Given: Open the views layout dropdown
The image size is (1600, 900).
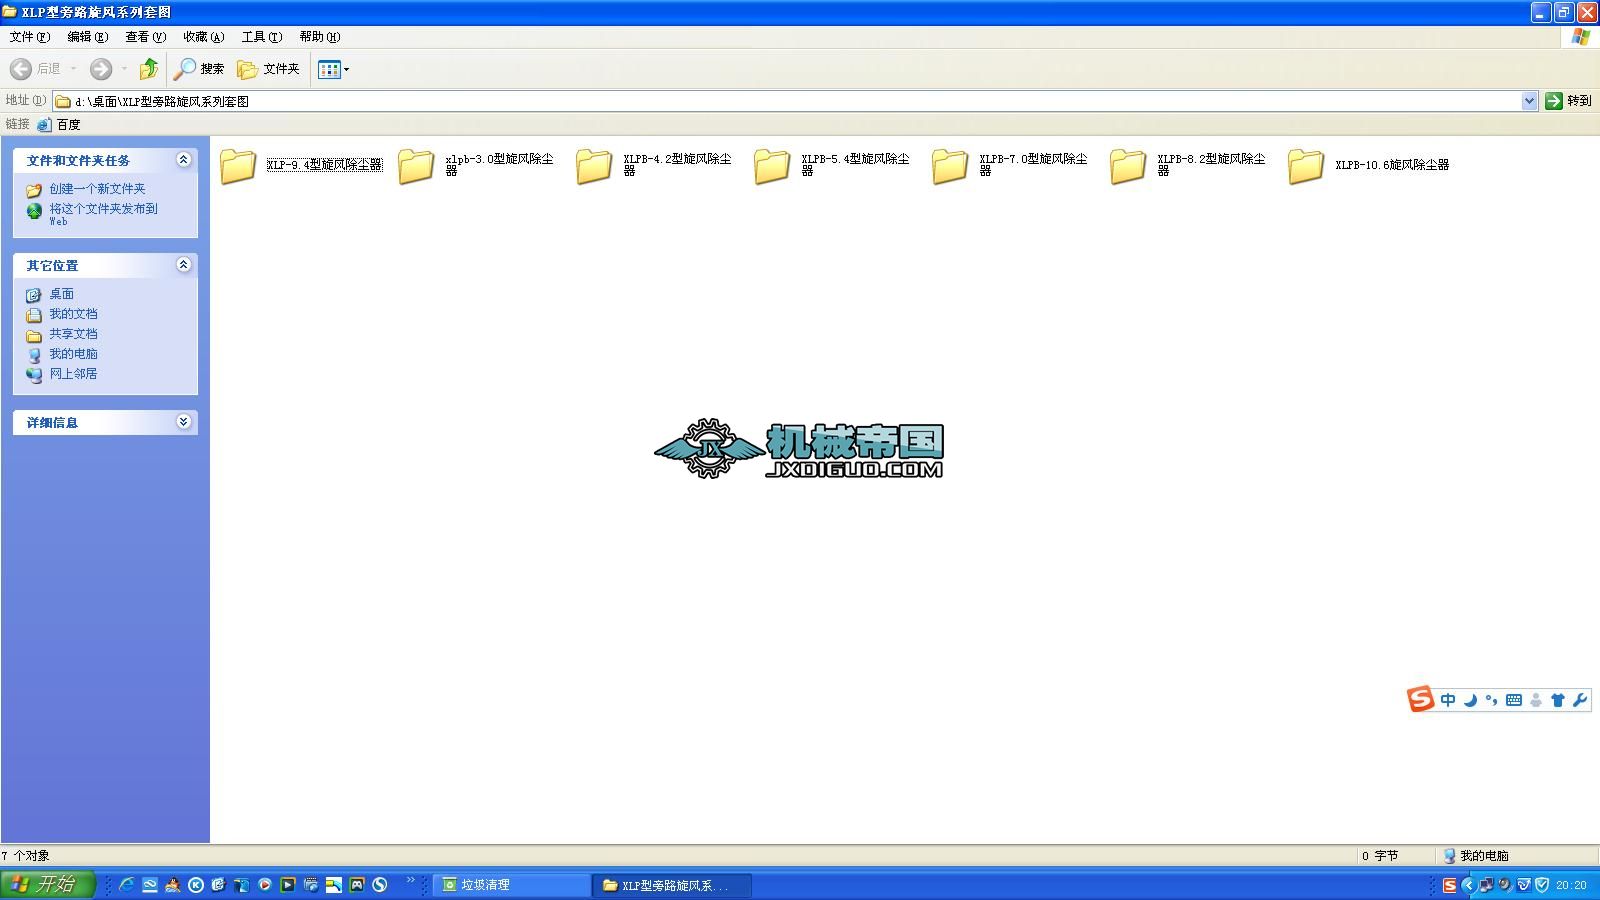Looking at the screenshot, I should click(x=334, y=69).
